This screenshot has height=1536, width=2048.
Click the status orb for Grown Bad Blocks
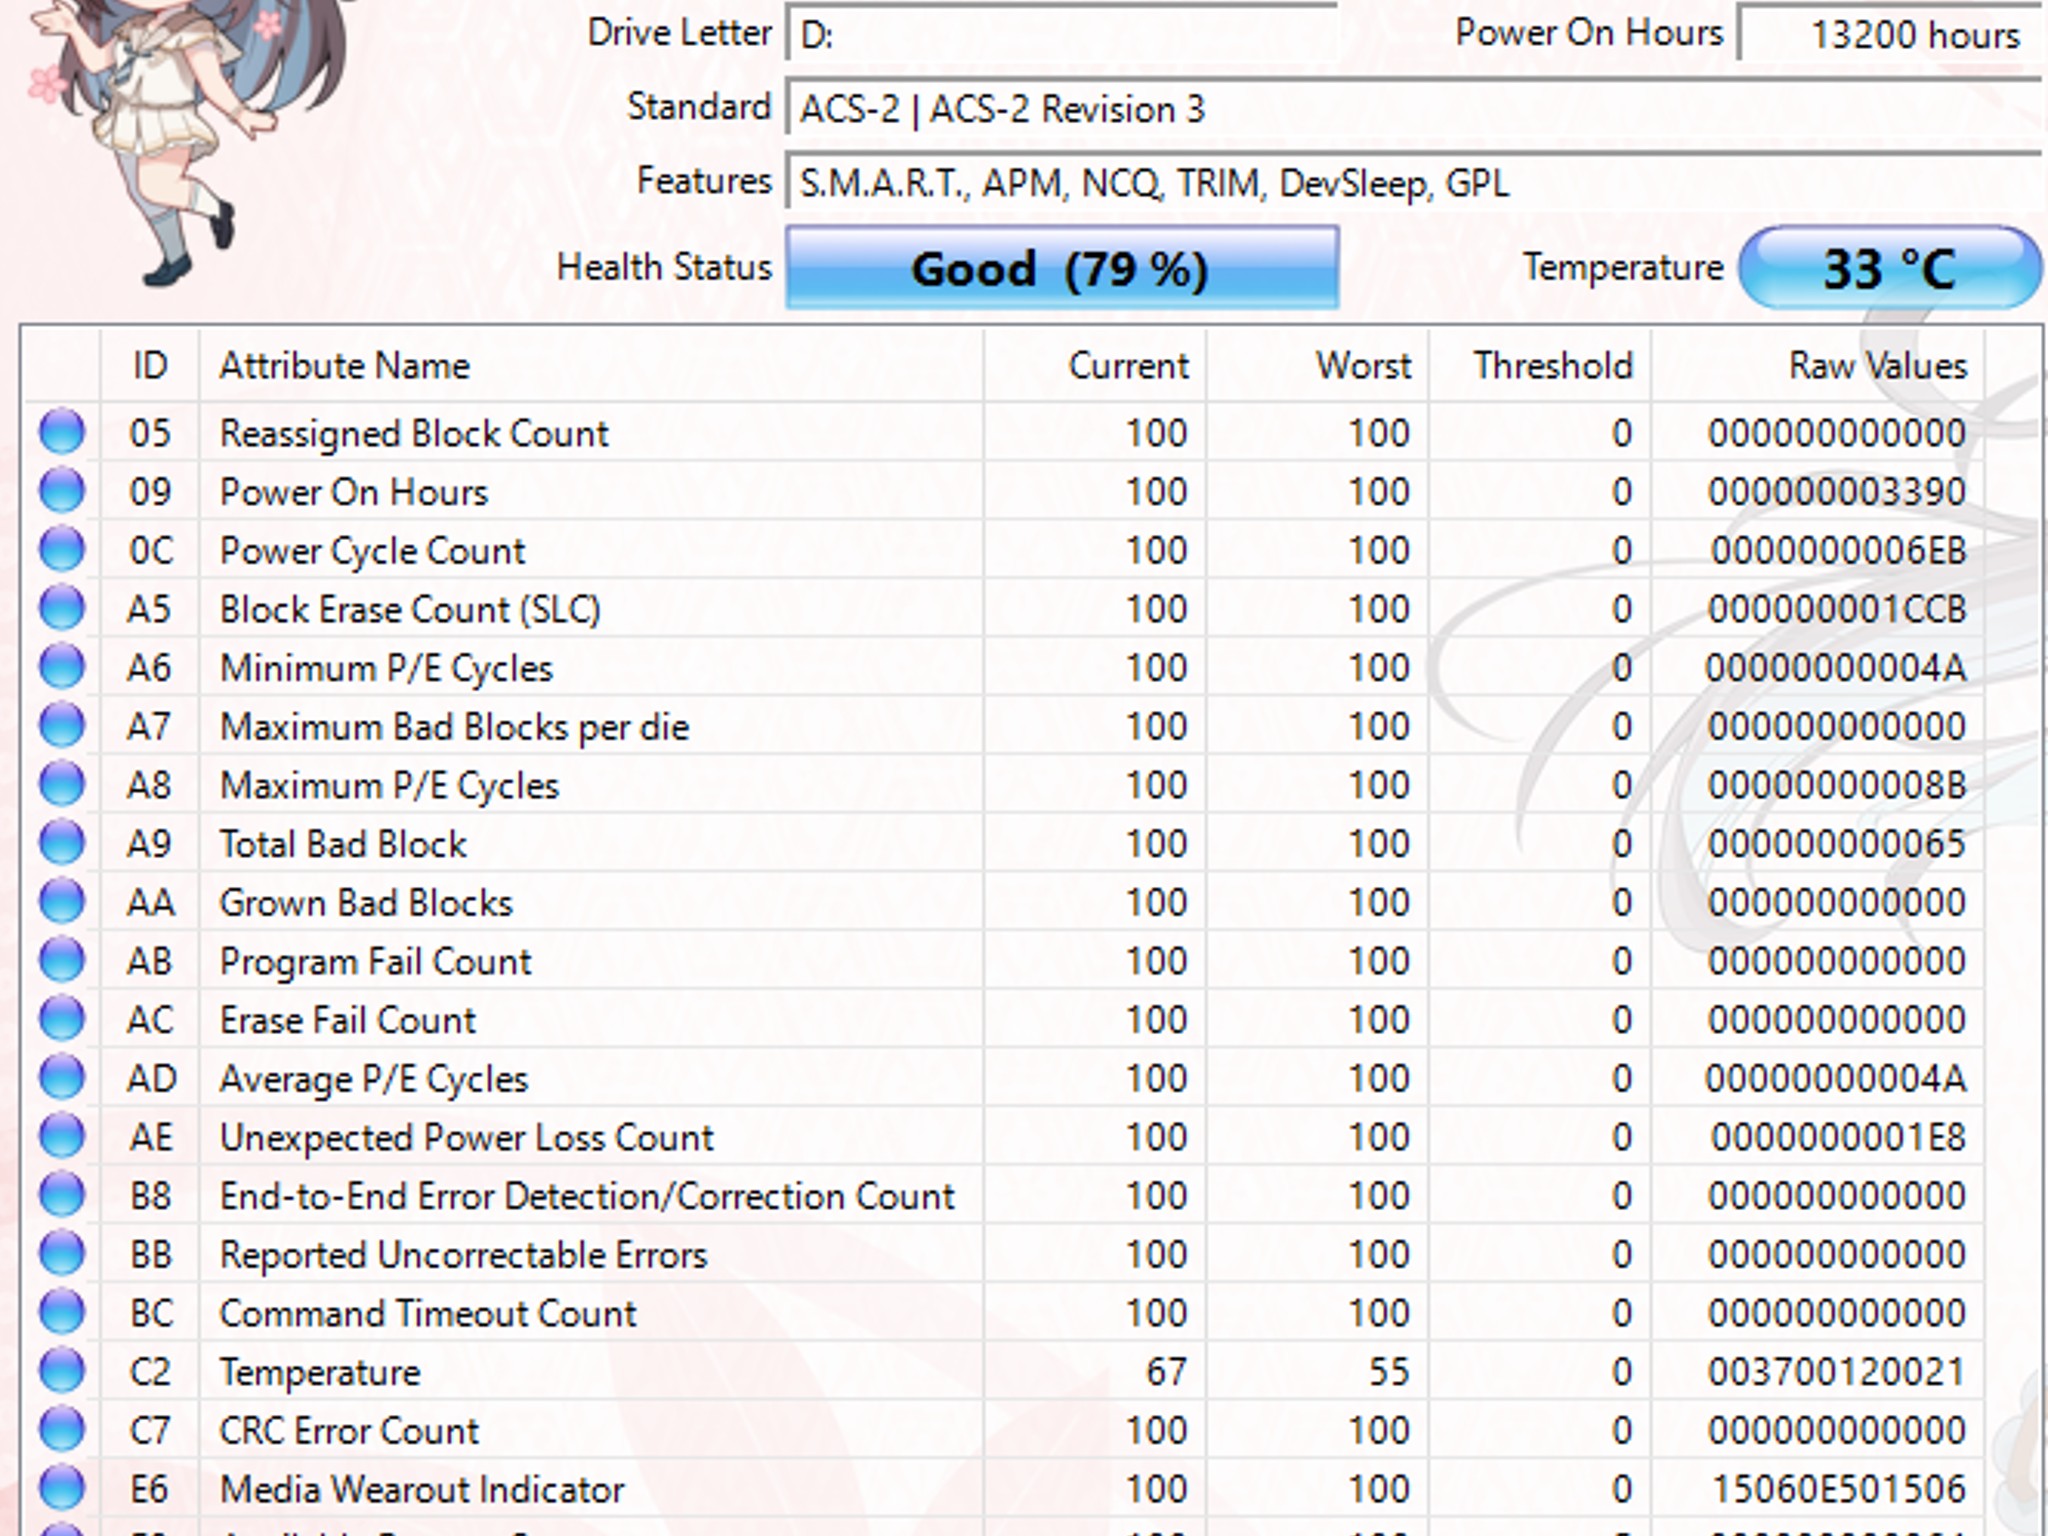coord(62,902)
